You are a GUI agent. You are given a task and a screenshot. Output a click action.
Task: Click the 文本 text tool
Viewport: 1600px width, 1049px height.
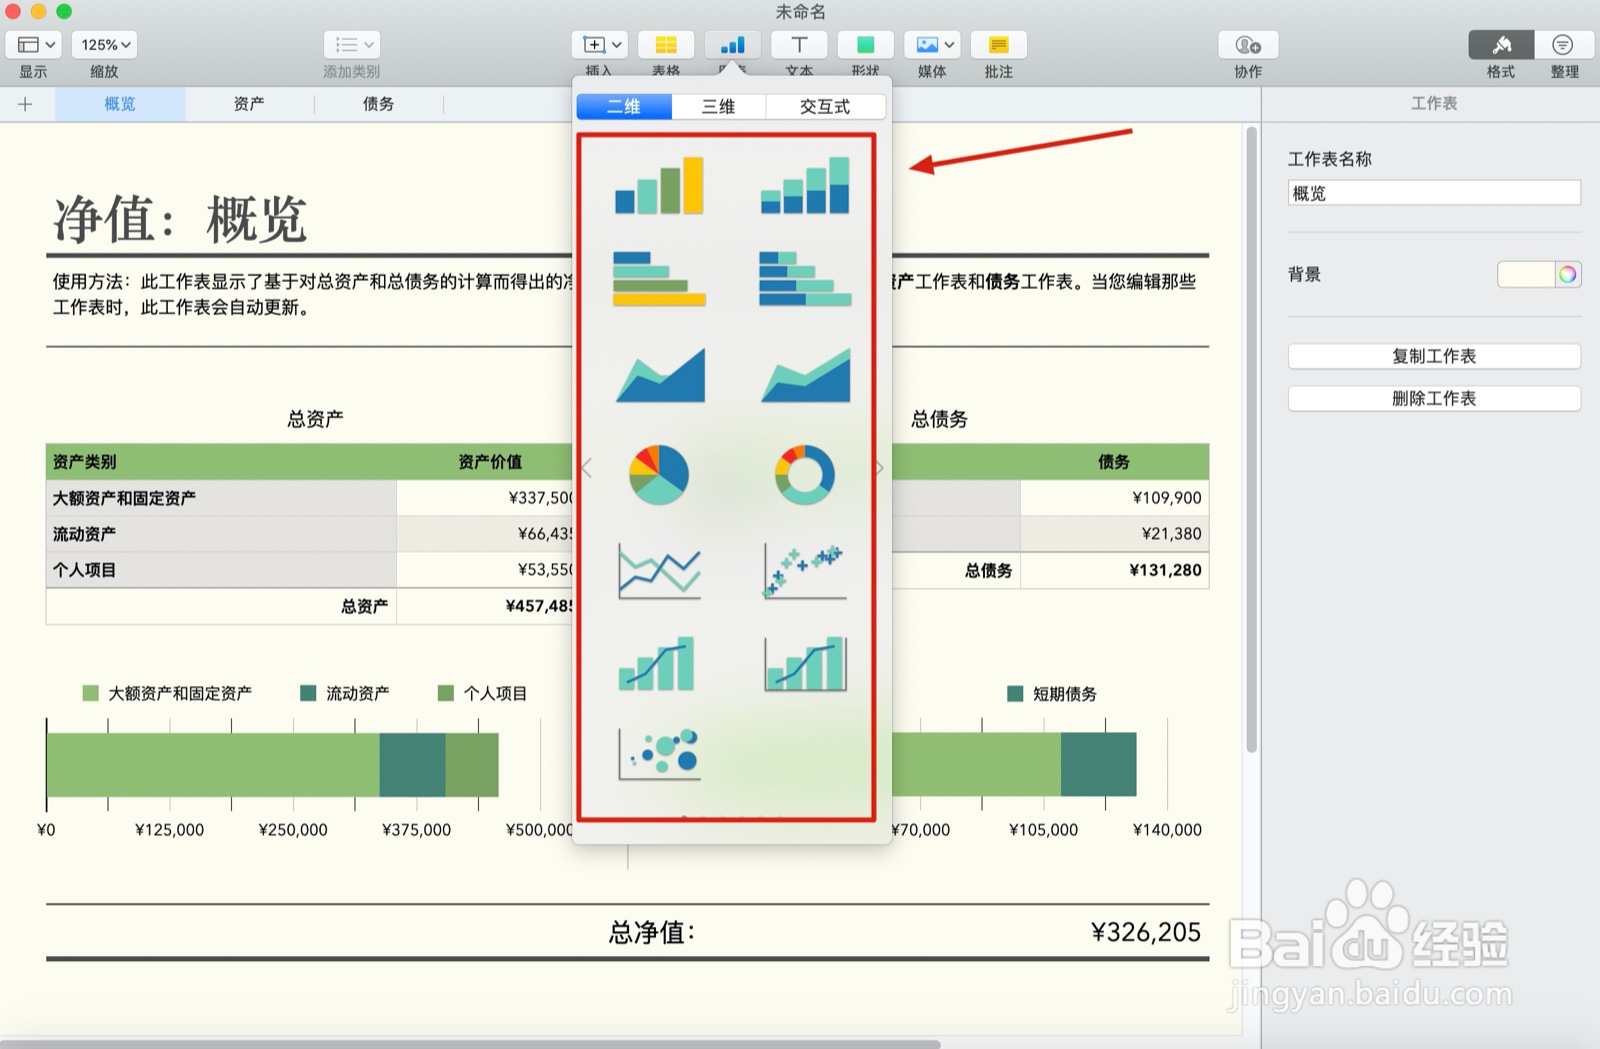(x=799, y=44)
